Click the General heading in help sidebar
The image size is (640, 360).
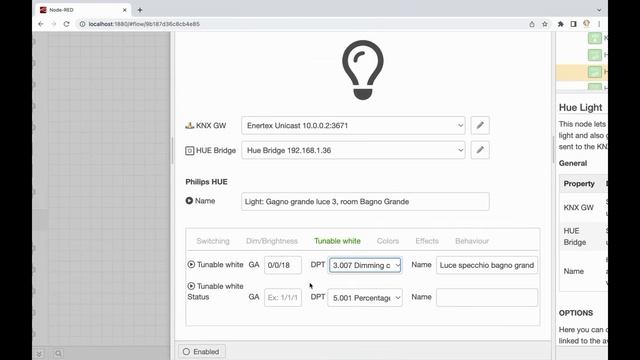coord(573,163)
